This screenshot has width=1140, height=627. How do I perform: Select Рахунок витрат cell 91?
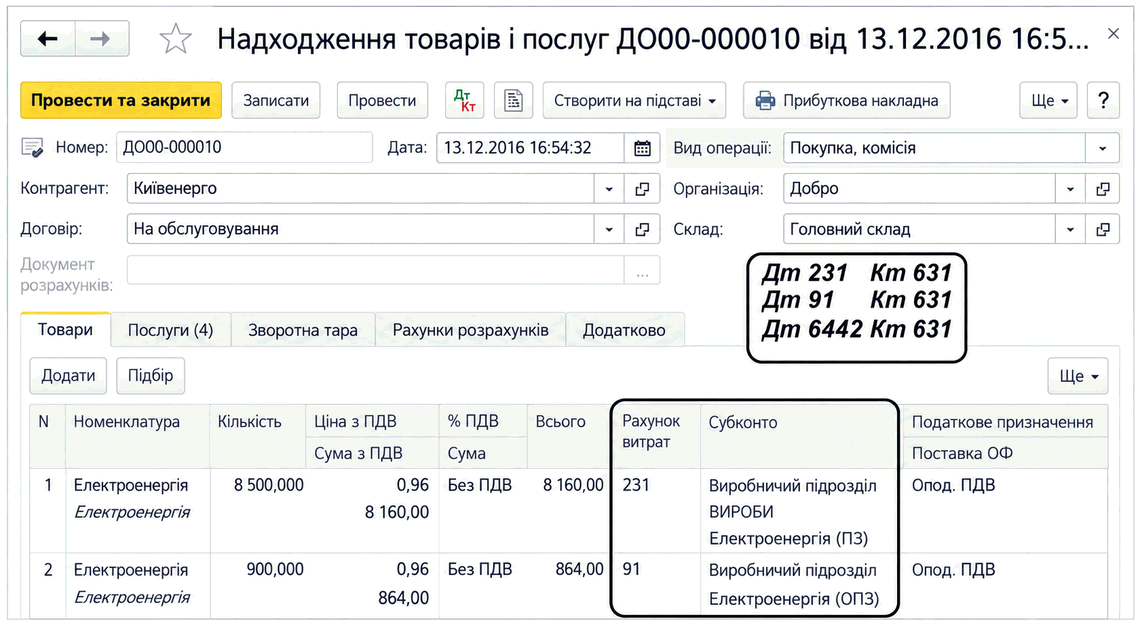click(x=632, y=570)
